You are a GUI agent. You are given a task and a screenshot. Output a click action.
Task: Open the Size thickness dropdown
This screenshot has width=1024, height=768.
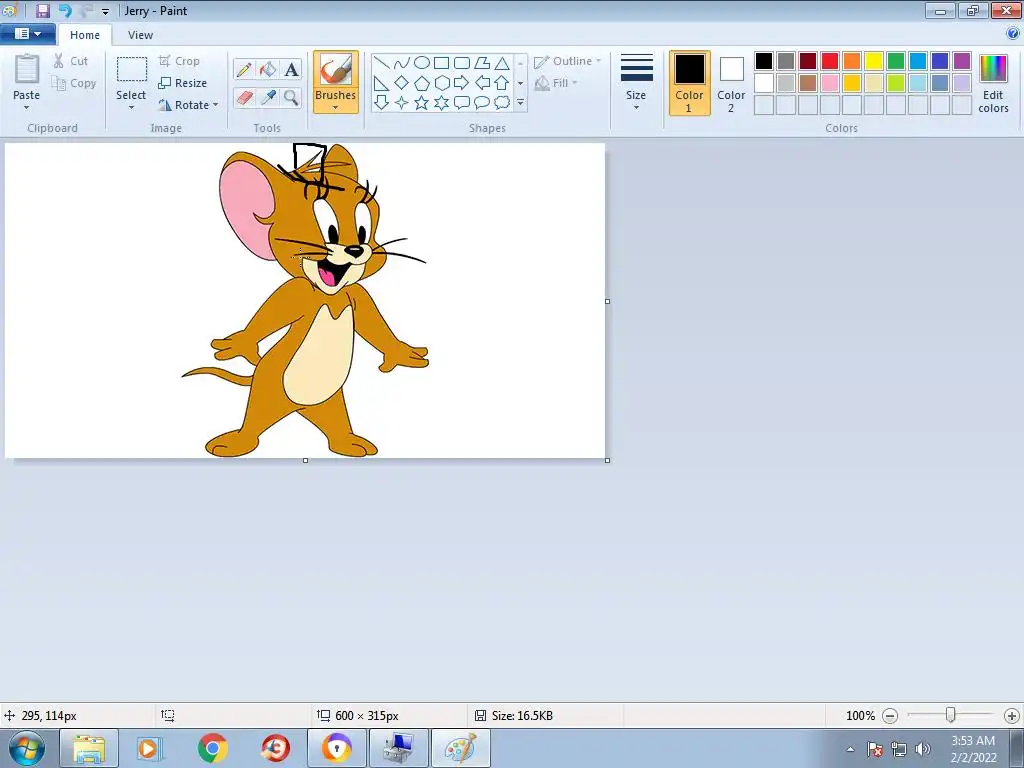(x=636, y=106)
